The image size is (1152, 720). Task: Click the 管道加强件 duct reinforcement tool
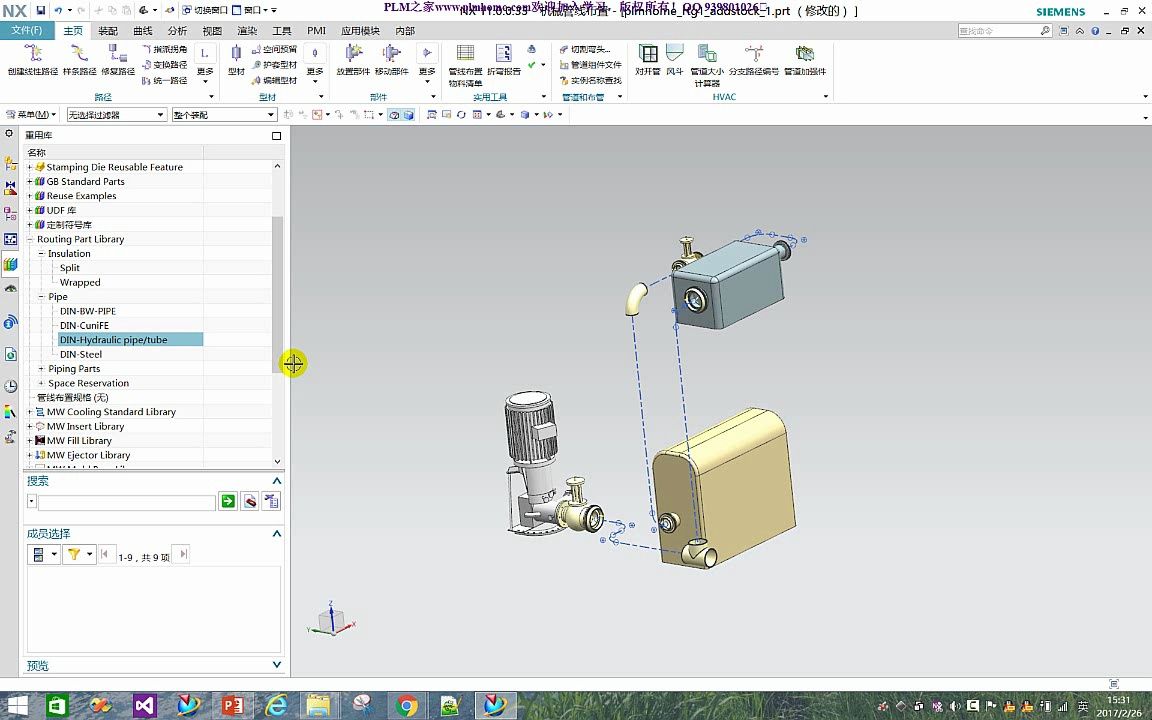(805, 60)
